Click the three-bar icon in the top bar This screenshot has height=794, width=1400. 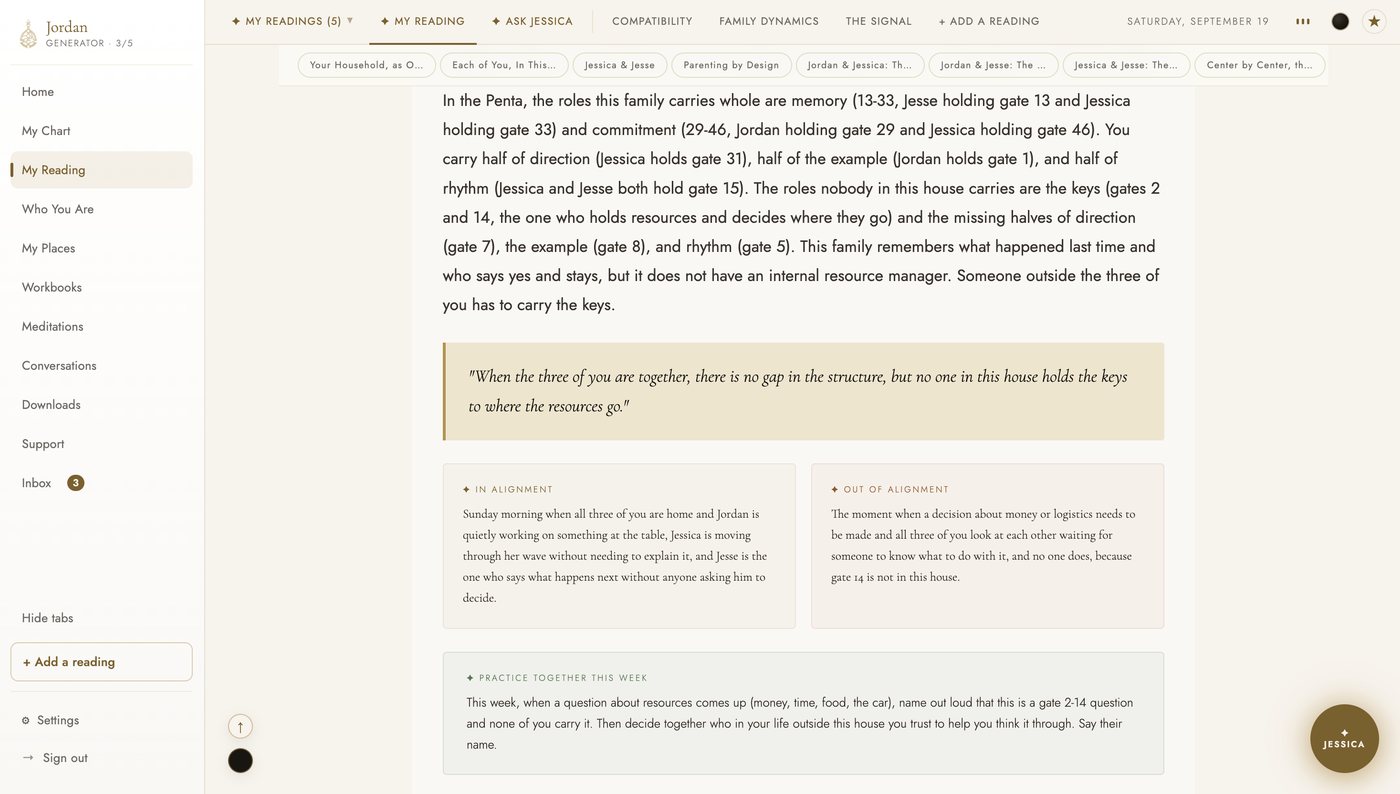pyautogui.click(x=1303, y=21)
